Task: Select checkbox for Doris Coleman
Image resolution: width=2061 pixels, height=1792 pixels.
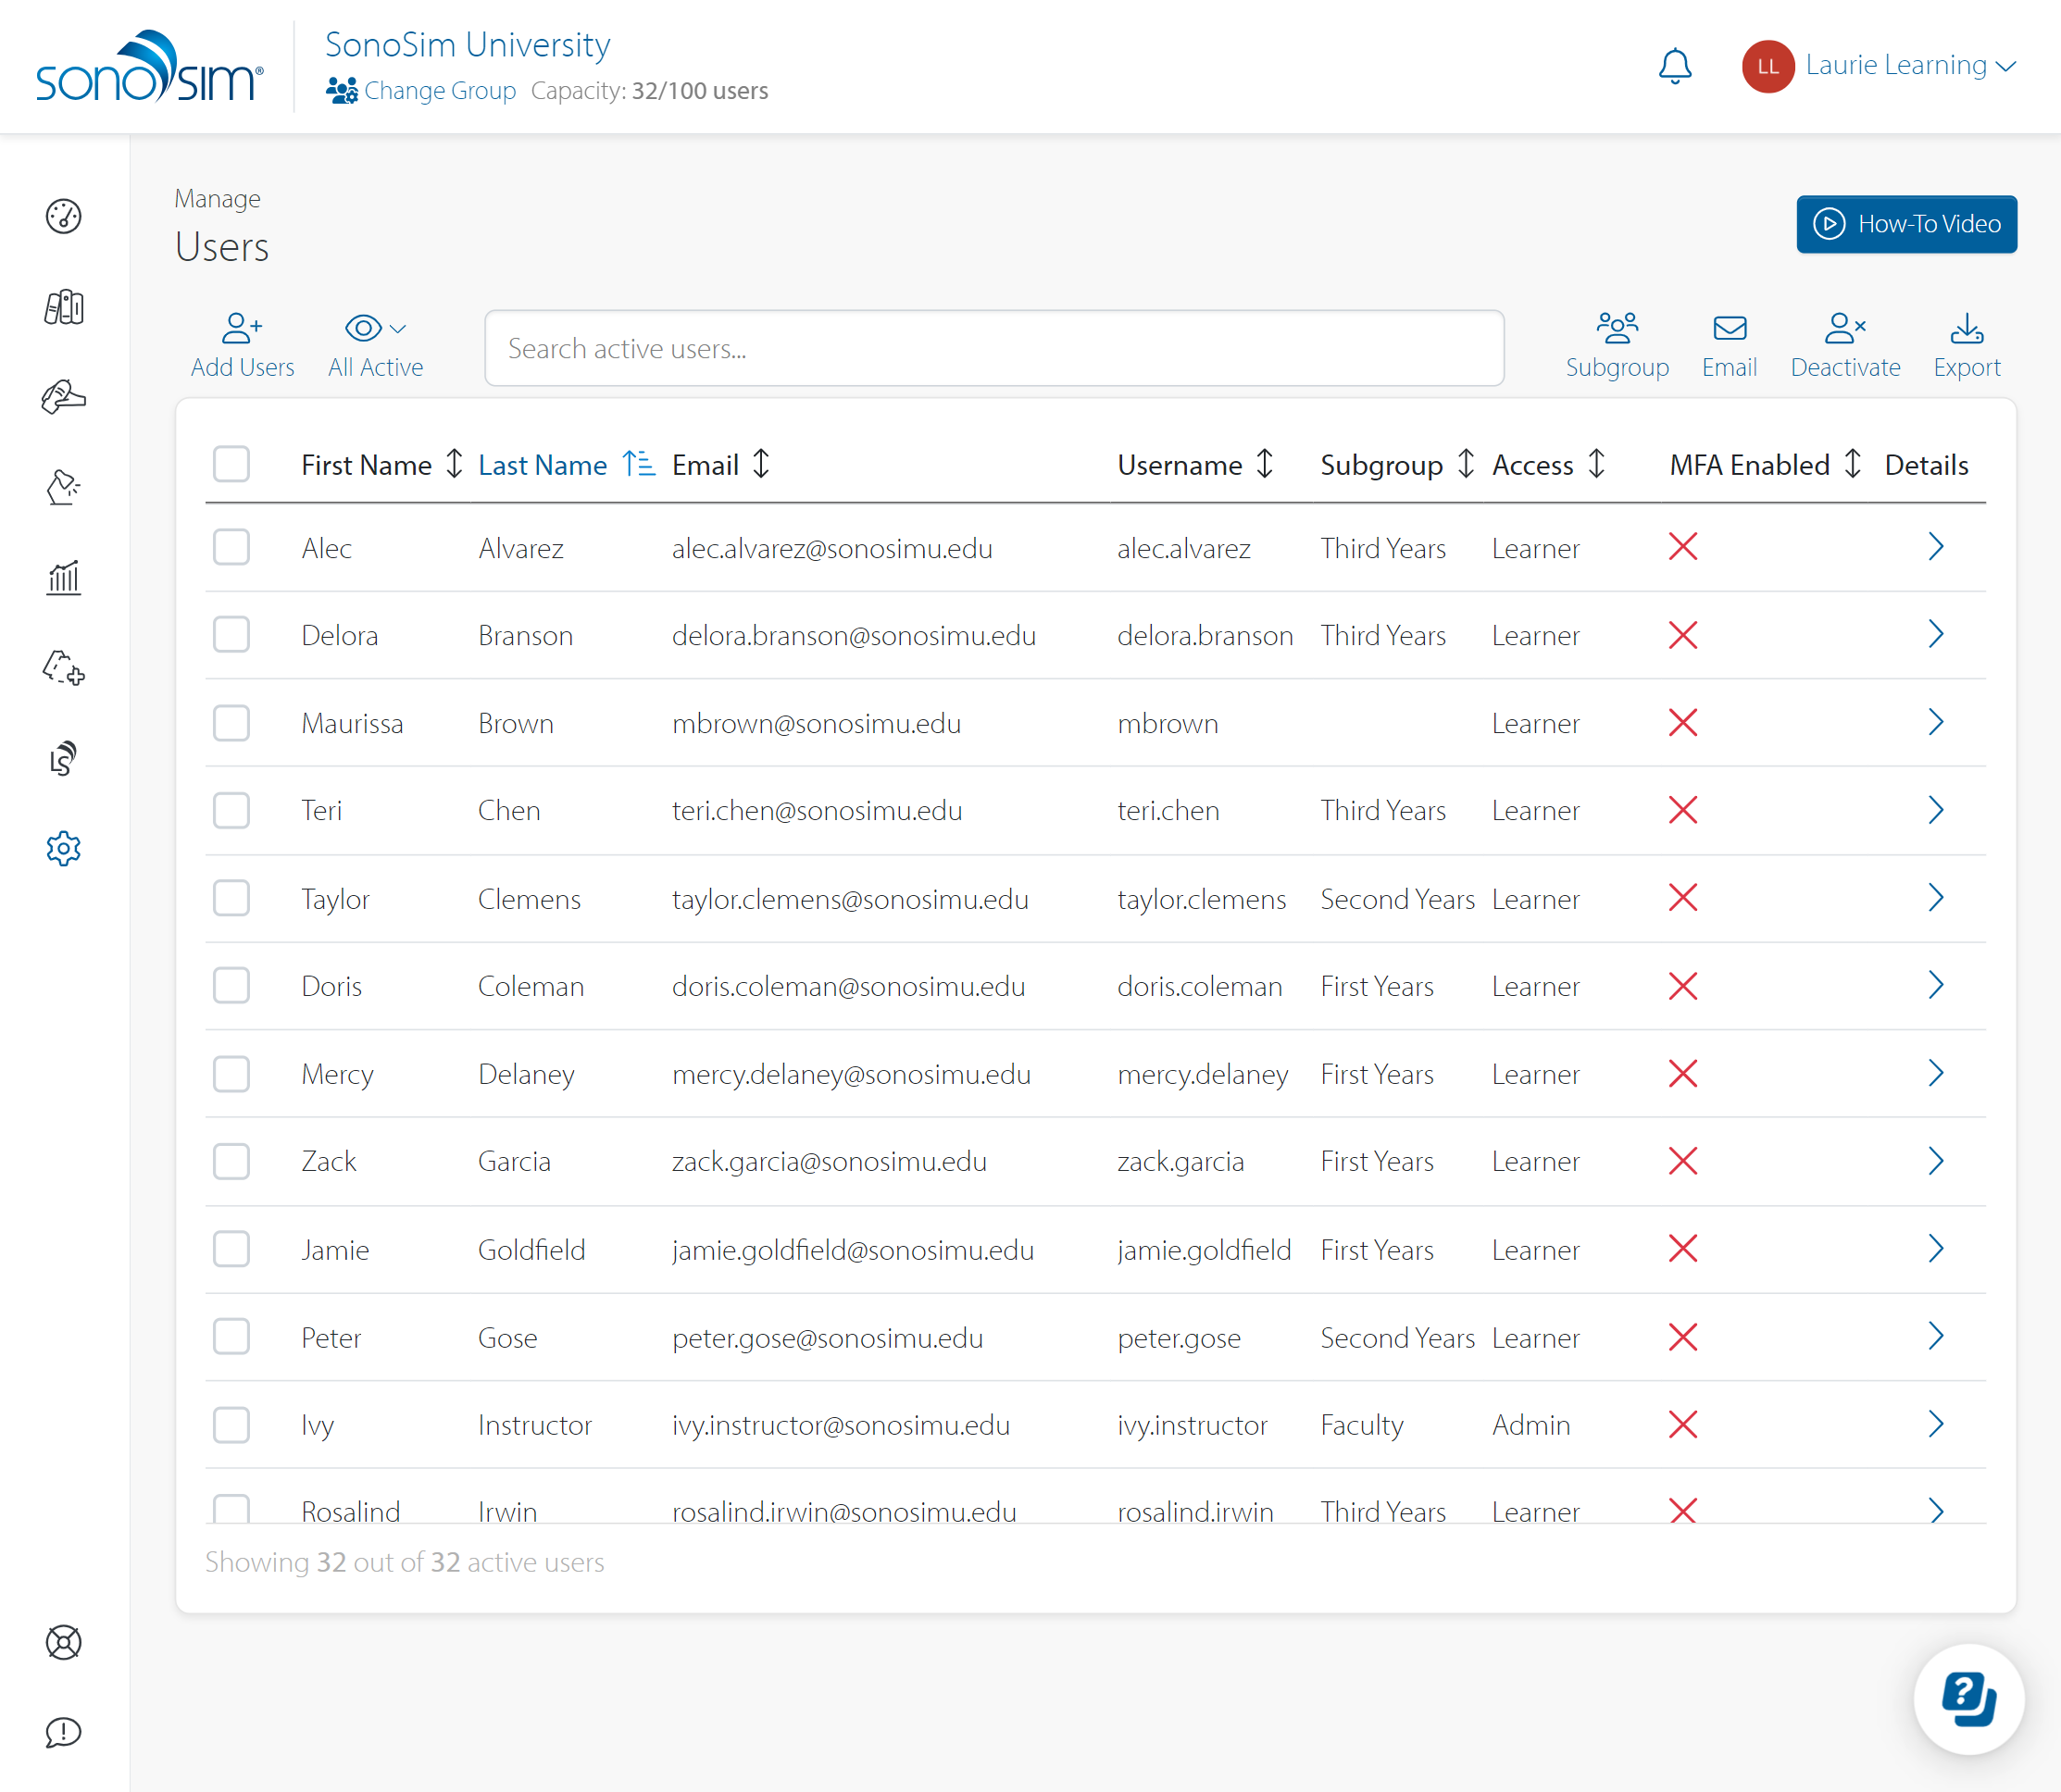Action: [231, 985]
